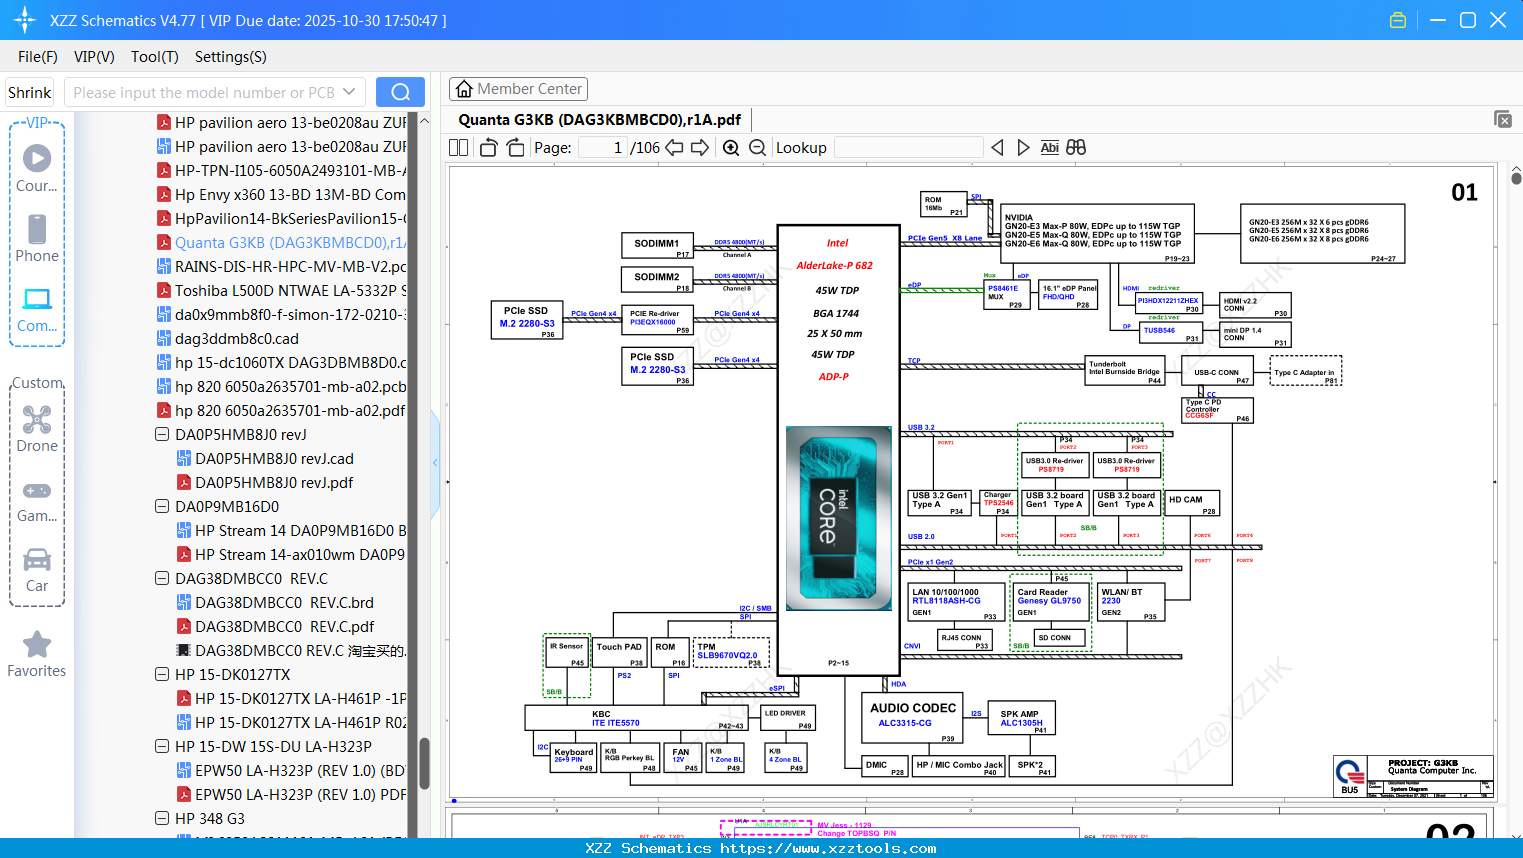Click the page number input box
This screenshot has height=858, width=1523.
[603, 147]
